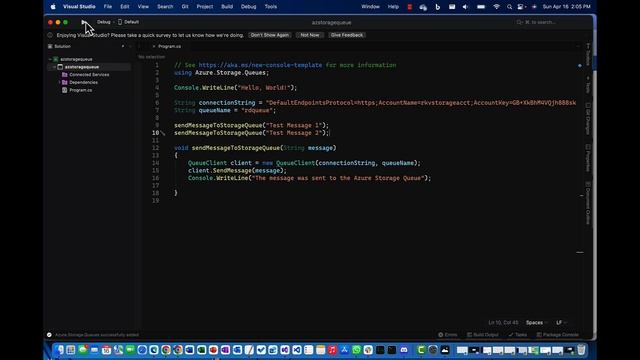The width and height of the screenshot is (640, 360).
Task: Open the Debug menu
Action: click(x=249, y=7)
